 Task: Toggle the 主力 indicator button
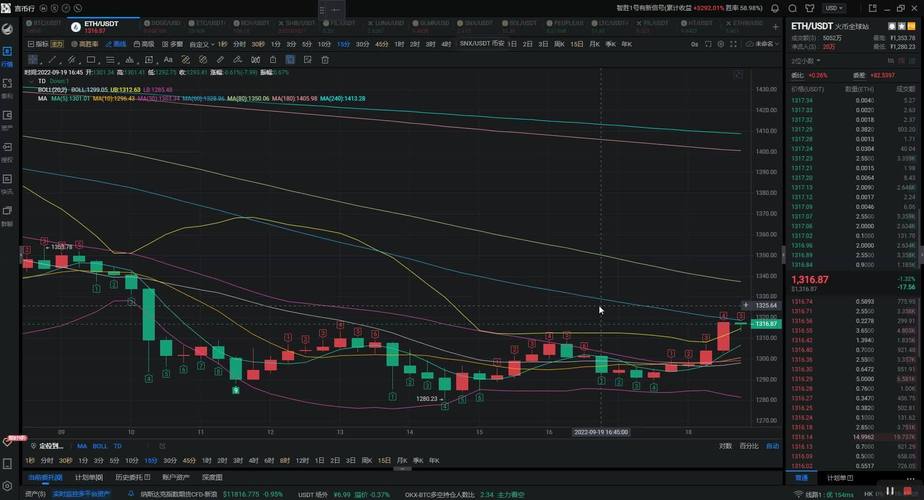tap(56, 44)
